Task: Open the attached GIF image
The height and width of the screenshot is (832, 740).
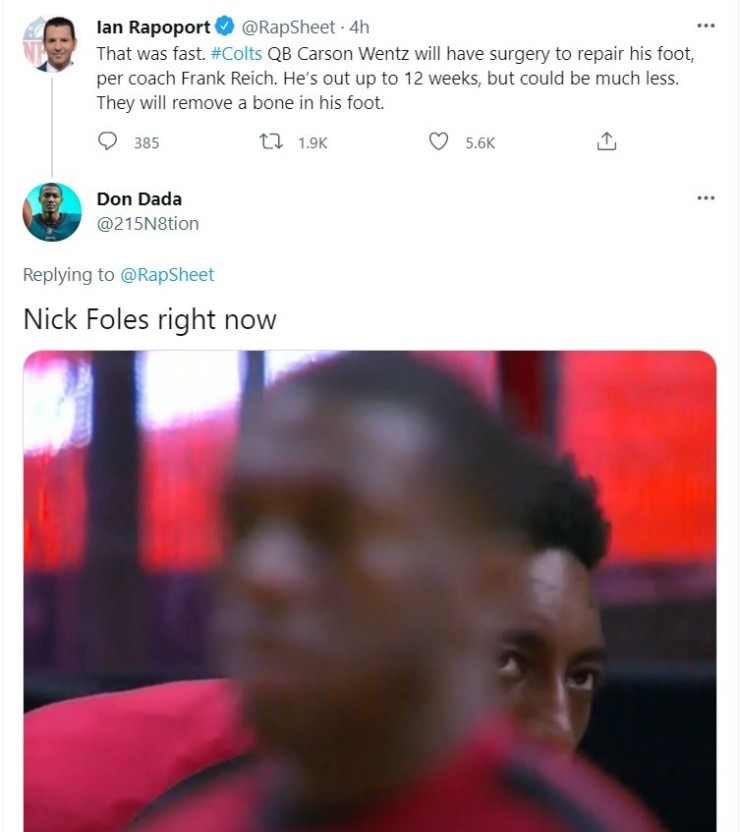Action: tap(370, 590)
